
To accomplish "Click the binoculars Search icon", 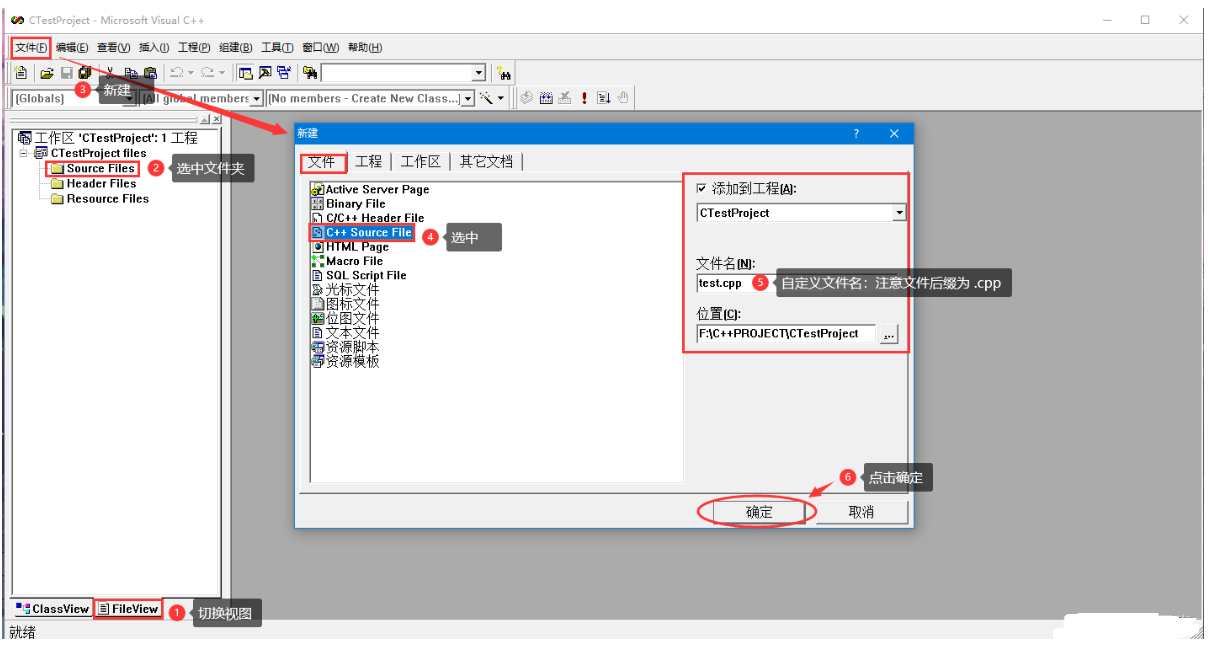I will (x=504, y=72).
